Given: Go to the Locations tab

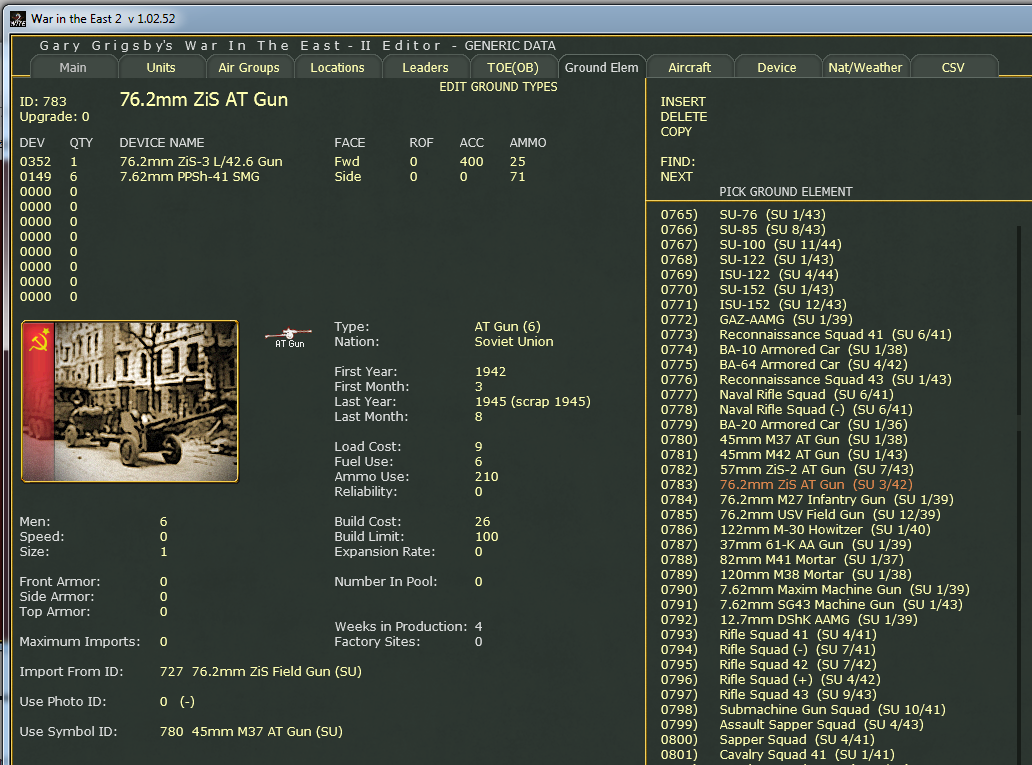Looking at the screenshot, I should point(337,68).
